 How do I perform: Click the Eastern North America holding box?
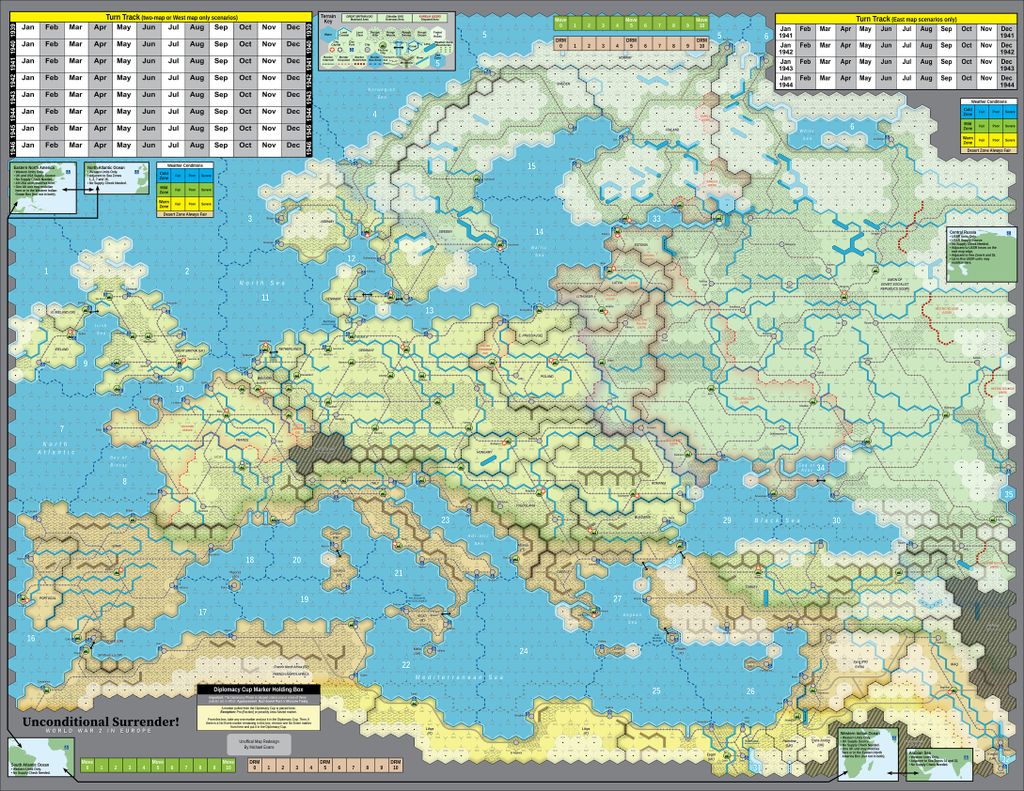tap(44, 188)
